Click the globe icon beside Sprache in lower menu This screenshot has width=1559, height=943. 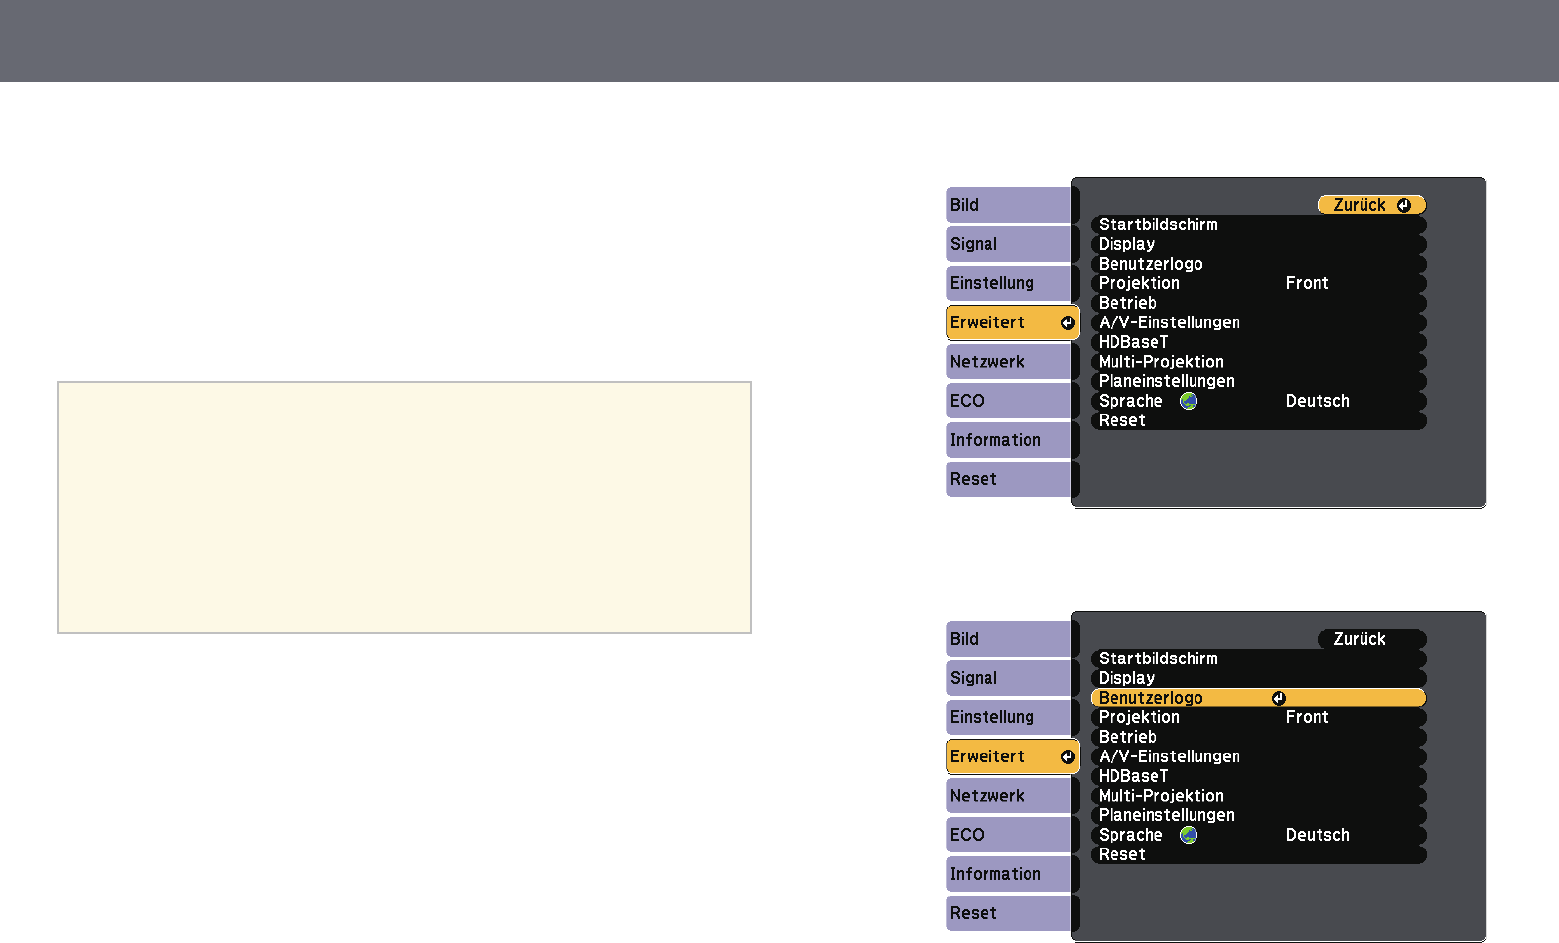click(x=1188, y=835)
